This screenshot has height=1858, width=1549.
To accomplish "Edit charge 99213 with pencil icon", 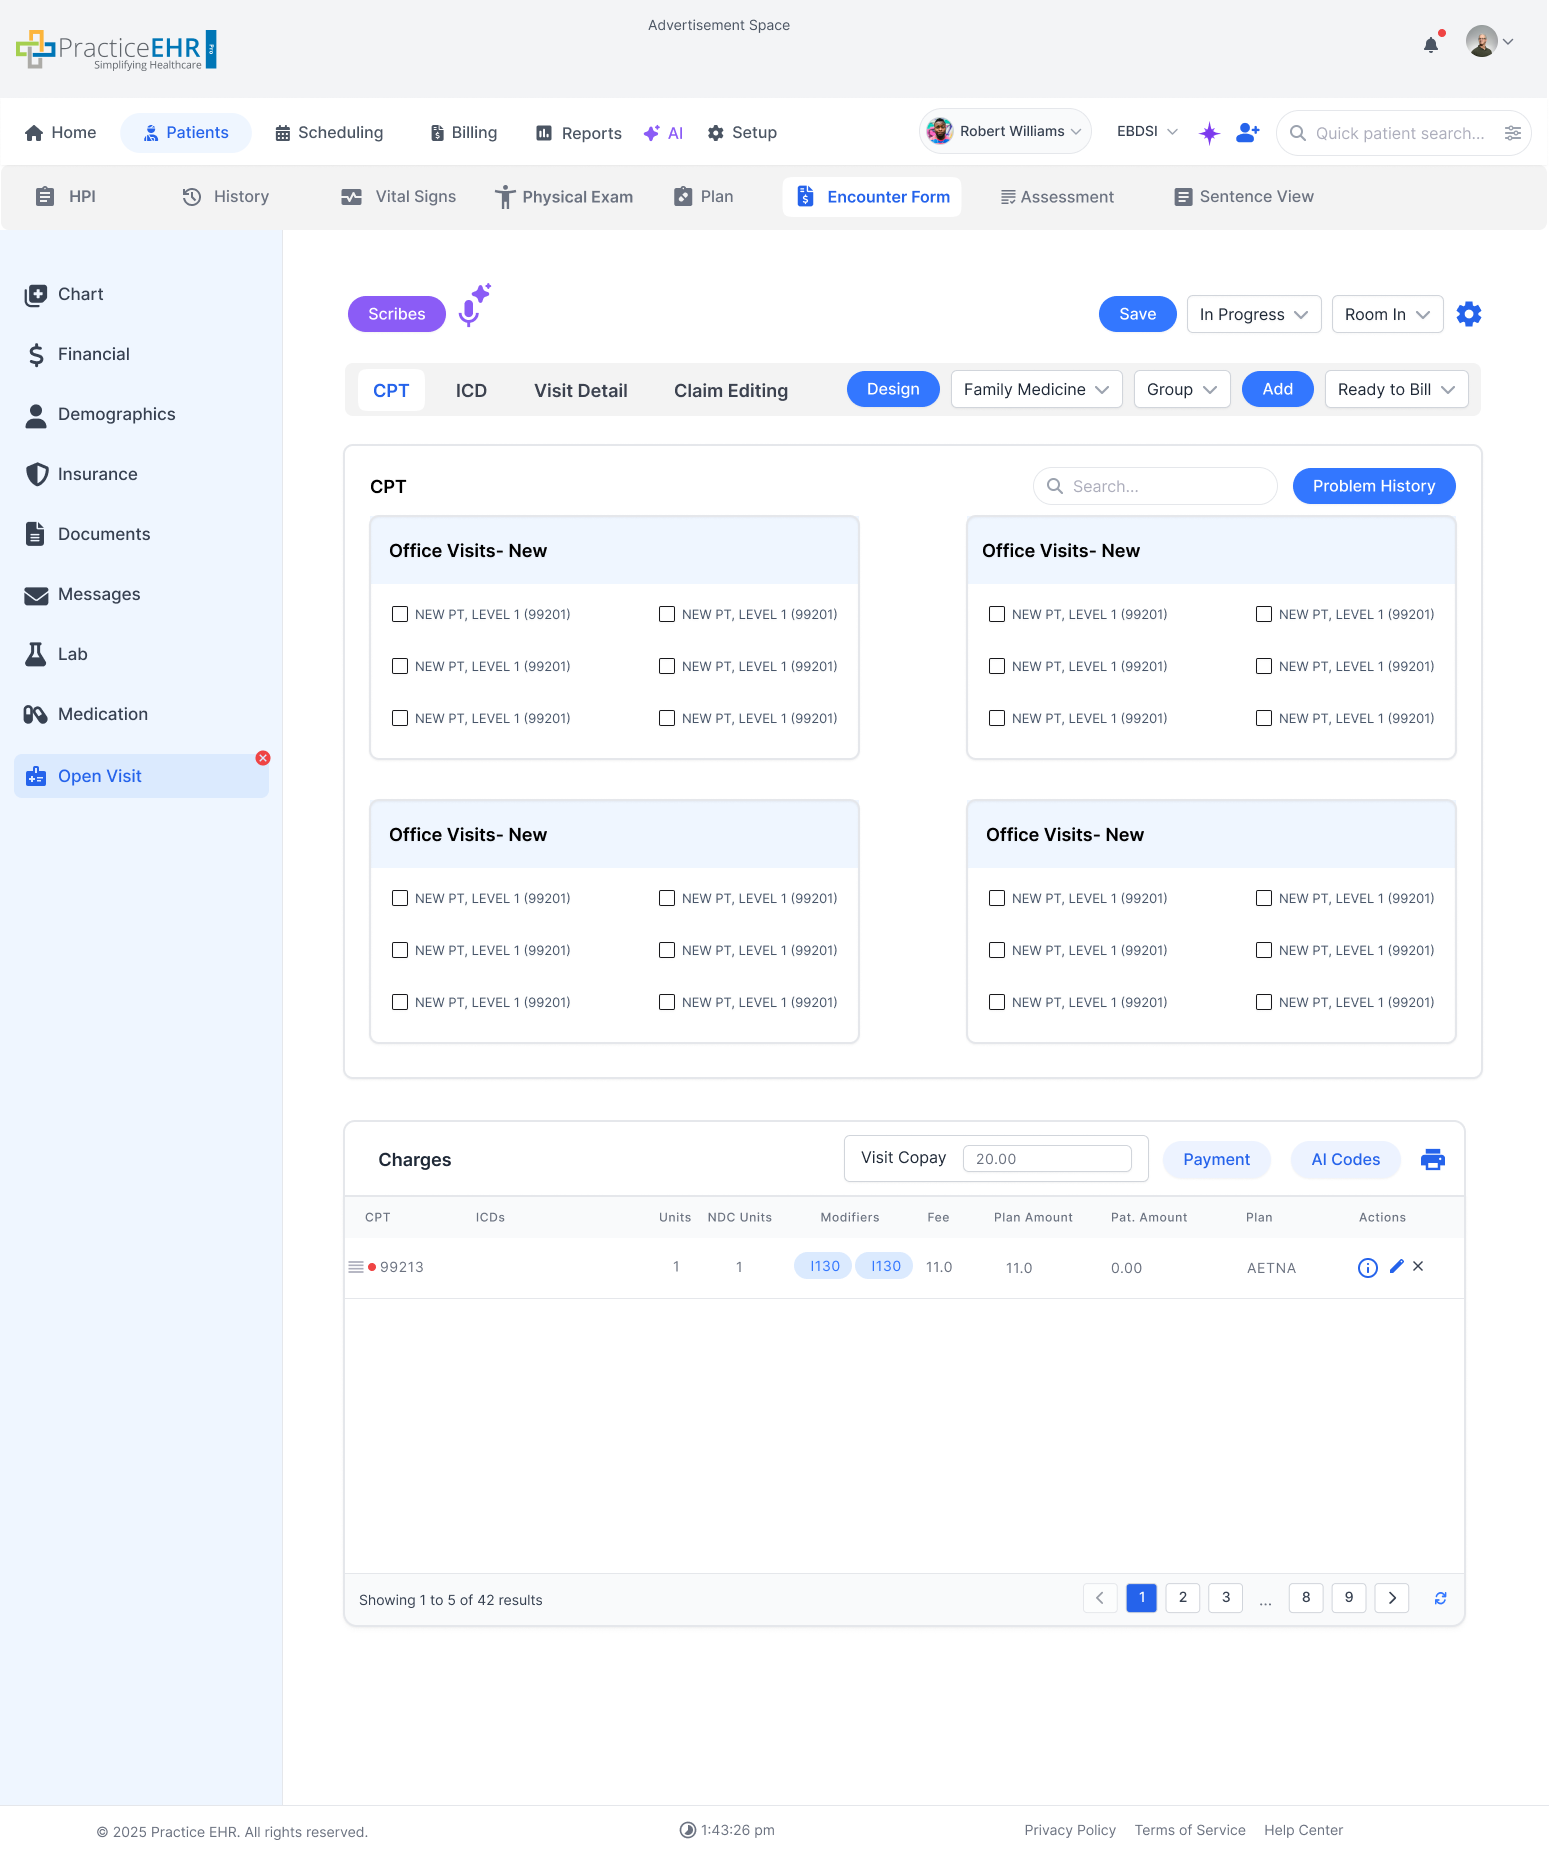I will (x=1396, y=1266).
